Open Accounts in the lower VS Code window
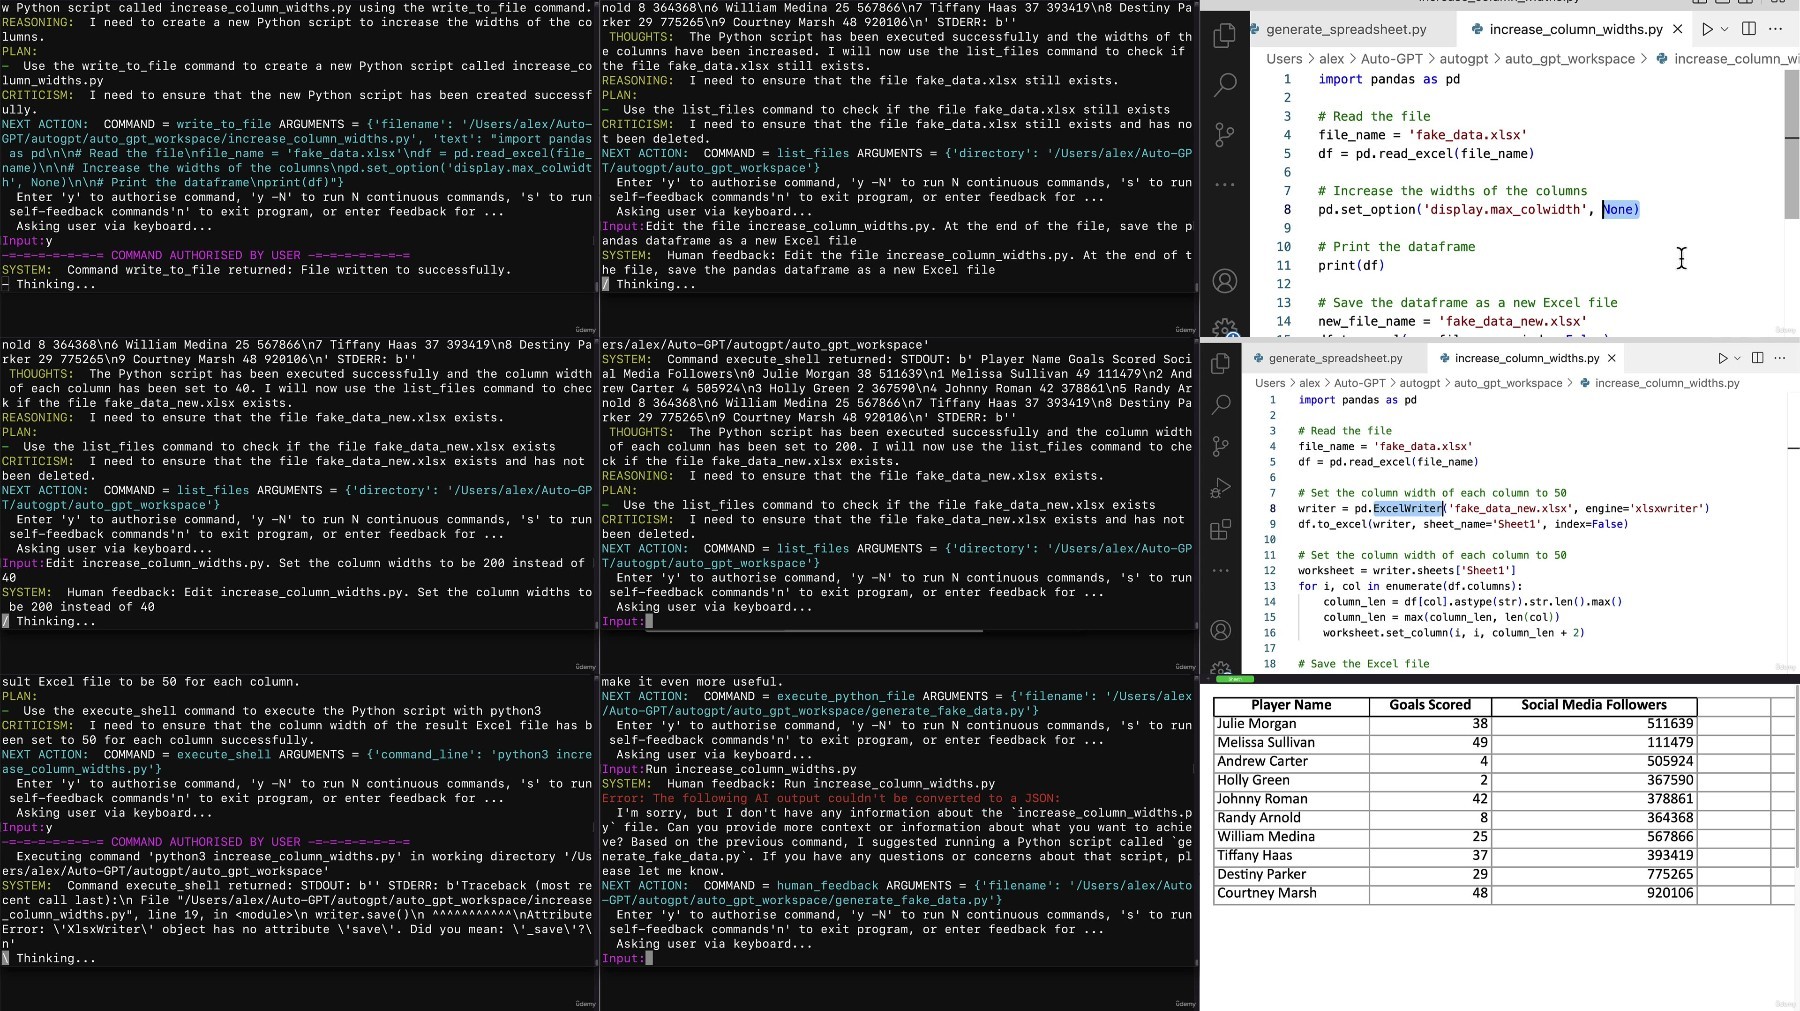 [x=1220, y=630]
